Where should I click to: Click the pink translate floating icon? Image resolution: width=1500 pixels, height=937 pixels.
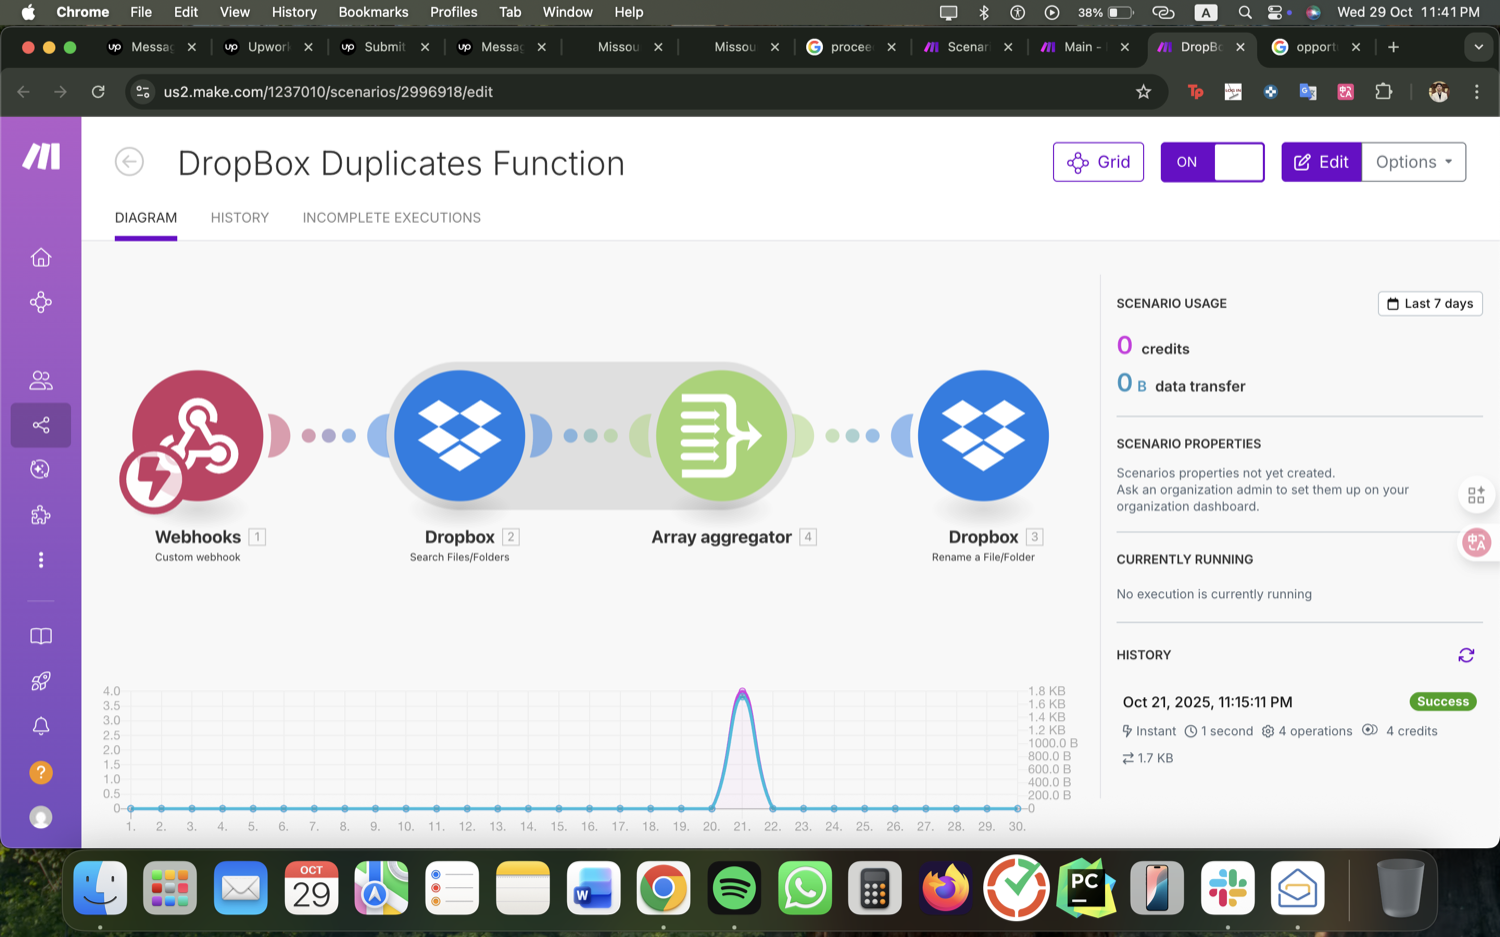1476,542
